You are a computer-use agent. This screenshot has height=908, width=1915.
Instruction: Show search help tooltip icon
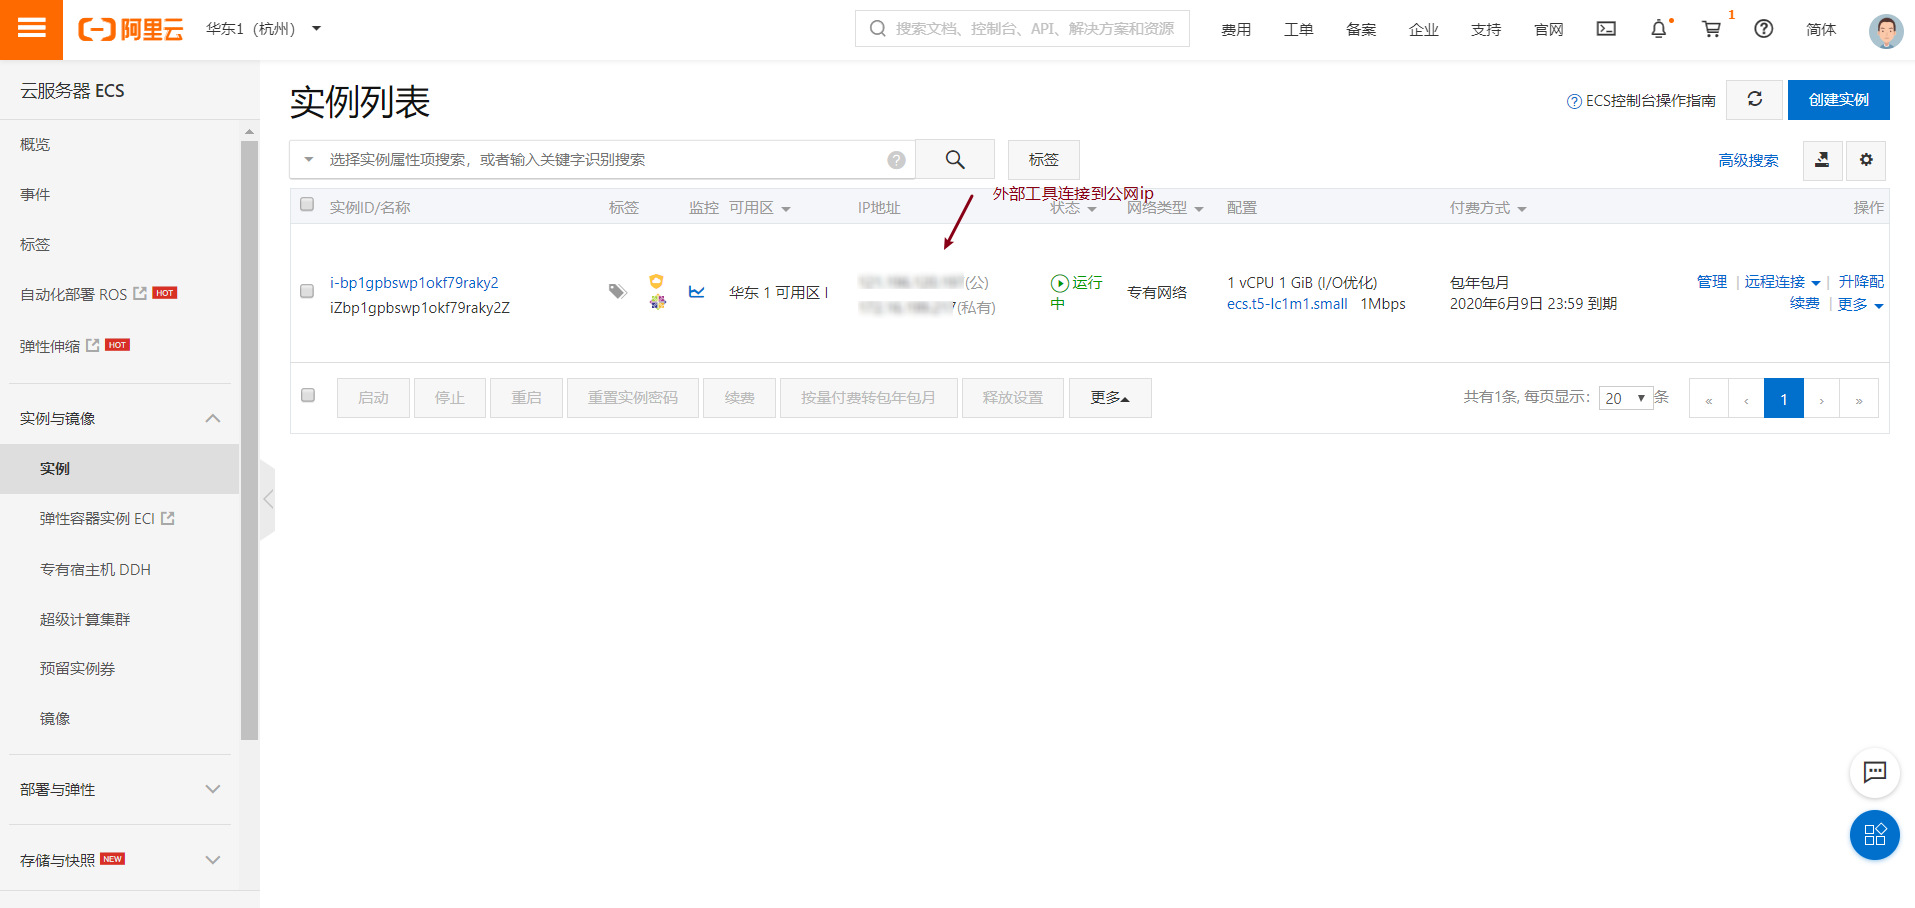[x=897, y=160]
